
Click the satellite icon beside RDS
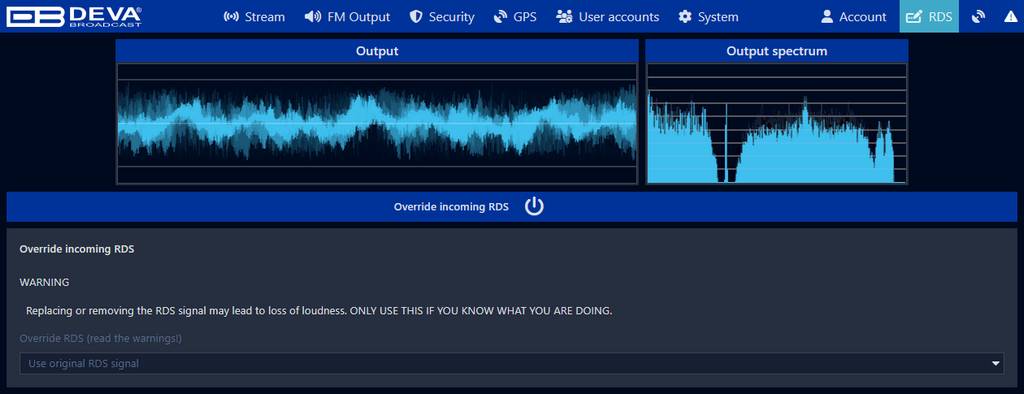[x=978, y=17]
